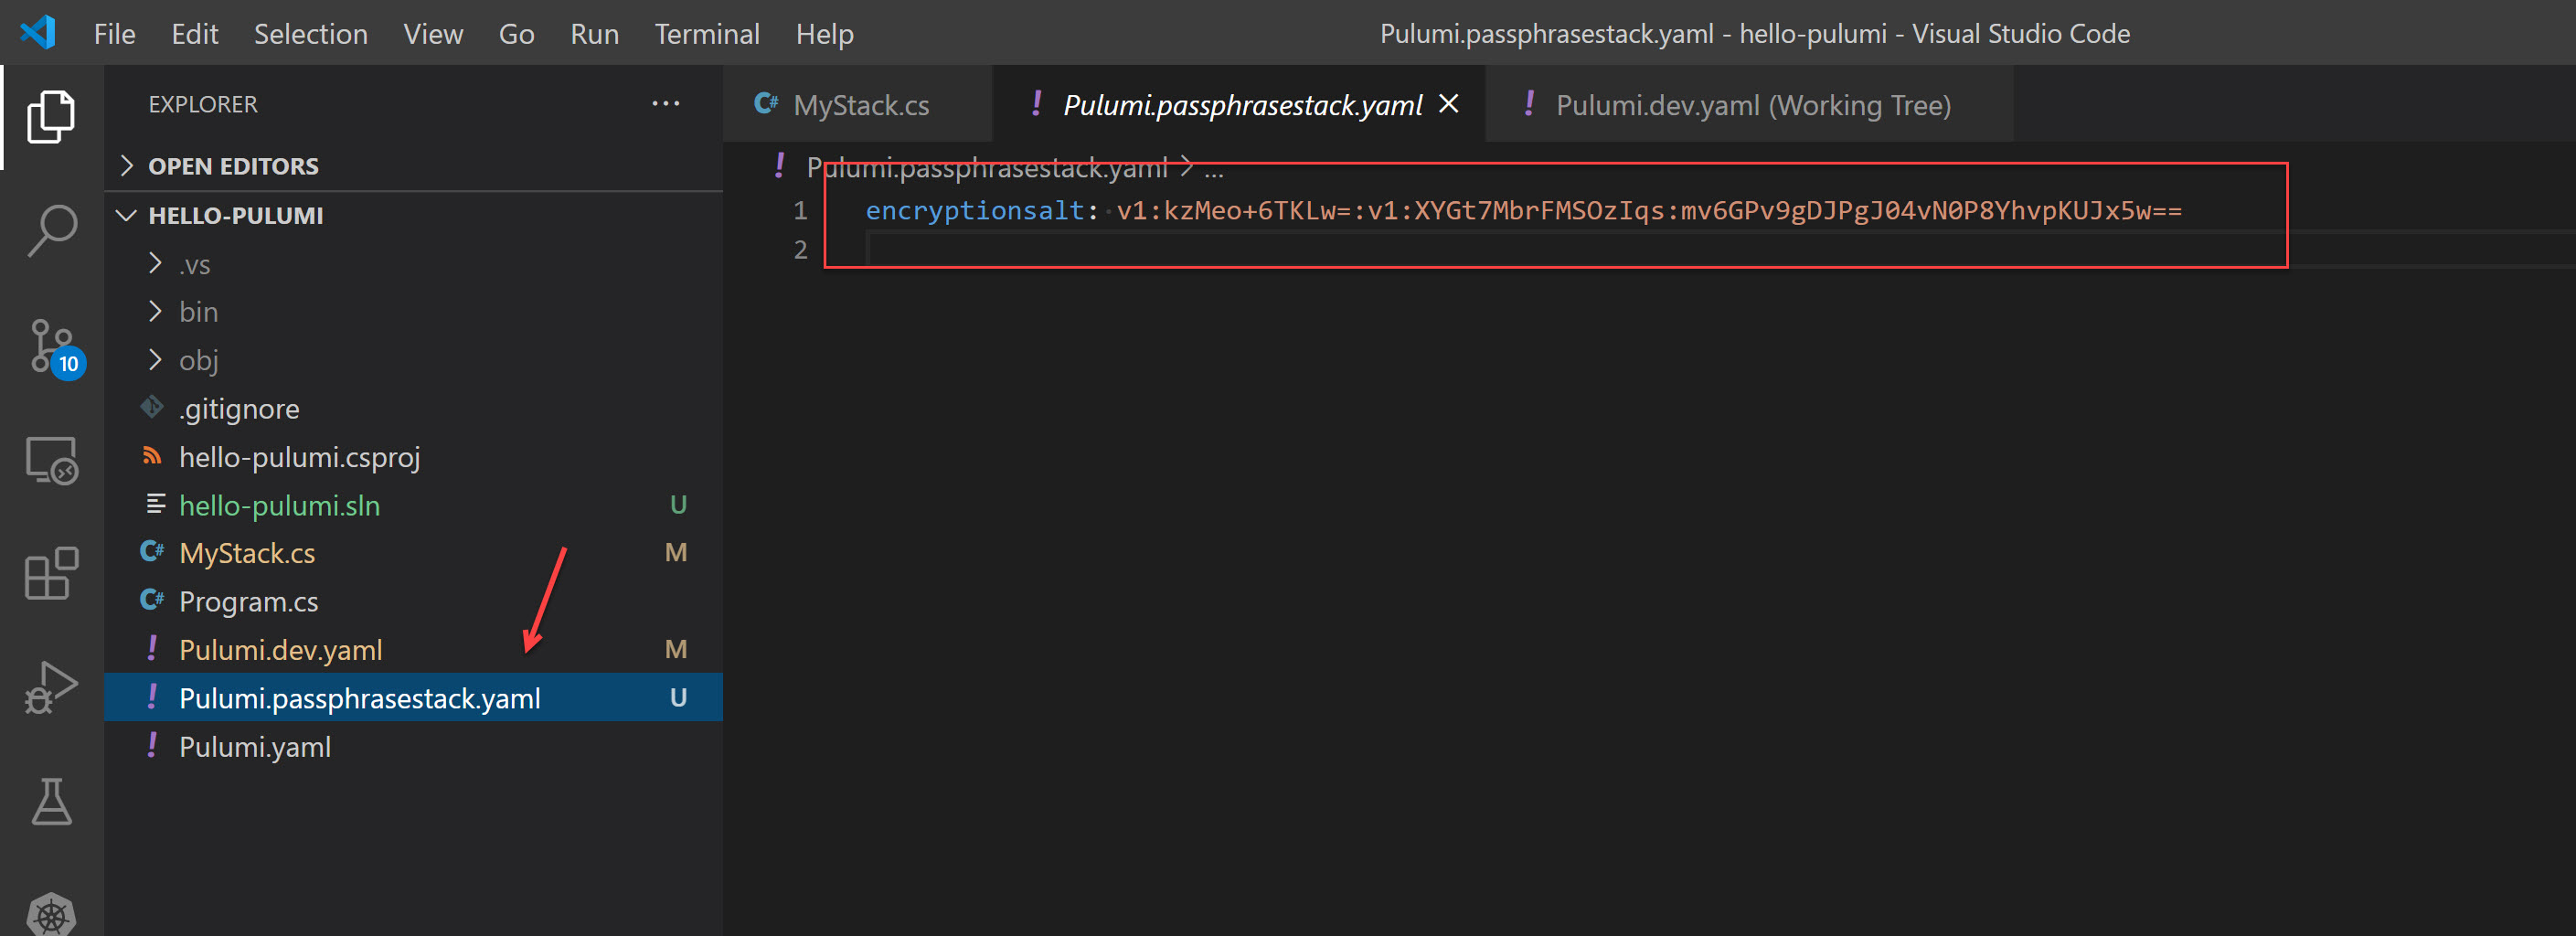The image size is (2576, 936).
Task: Switch to the MyStack.cs editor tab
Action: coord(858,104)
